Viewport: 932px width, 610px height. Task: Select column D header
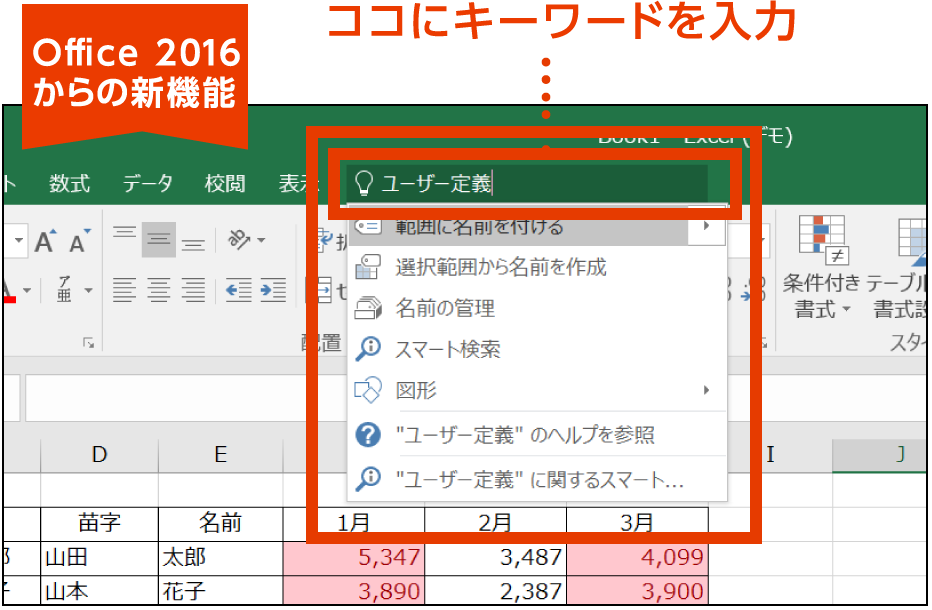pyautogui.click(x=99, y=455)
